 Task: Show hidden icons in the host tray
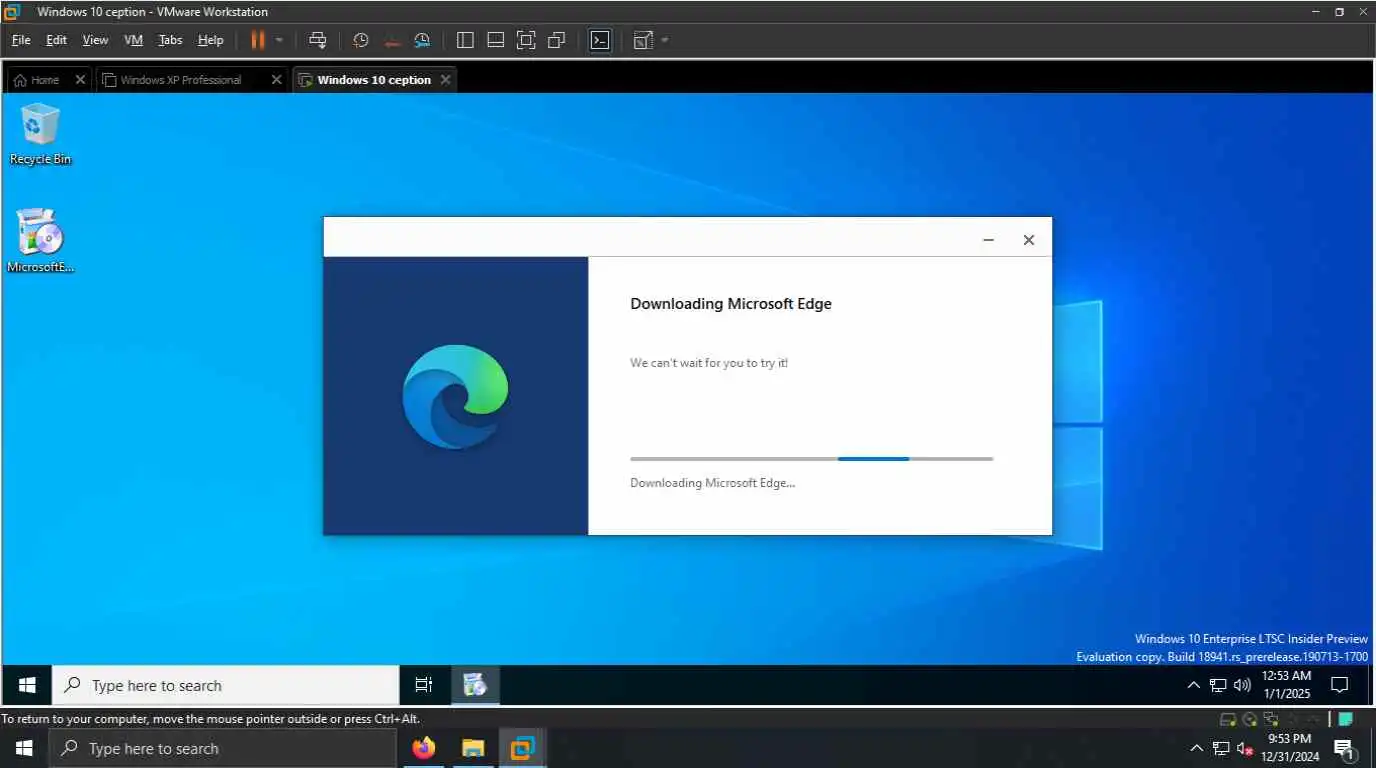click(x=1197, y=748)
